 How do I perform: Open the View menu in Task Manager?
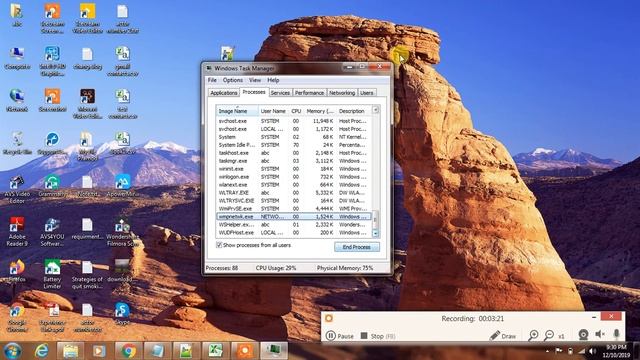pyautogui.click(x=255, y=80)
